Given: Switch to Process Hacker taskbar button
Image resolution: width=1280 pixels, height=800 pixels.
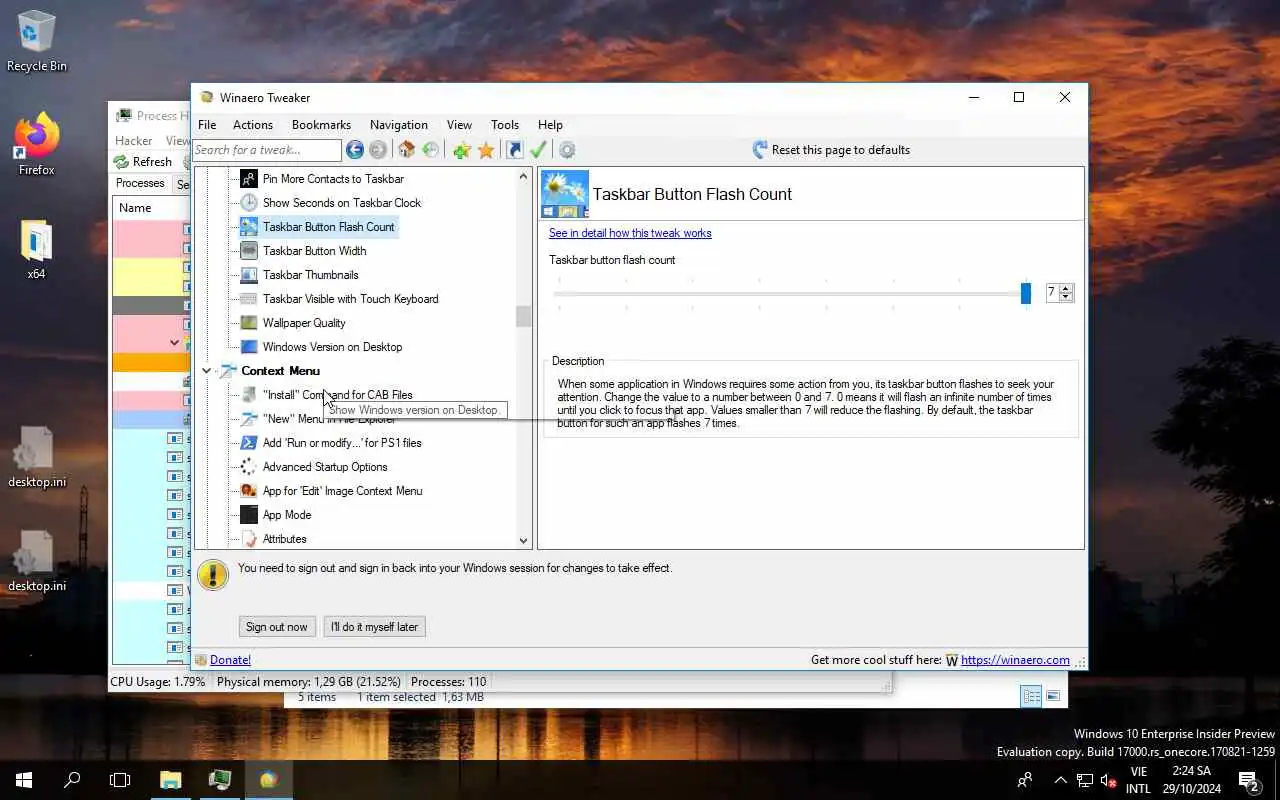Looking at the screenshot, I should (220, 780).
